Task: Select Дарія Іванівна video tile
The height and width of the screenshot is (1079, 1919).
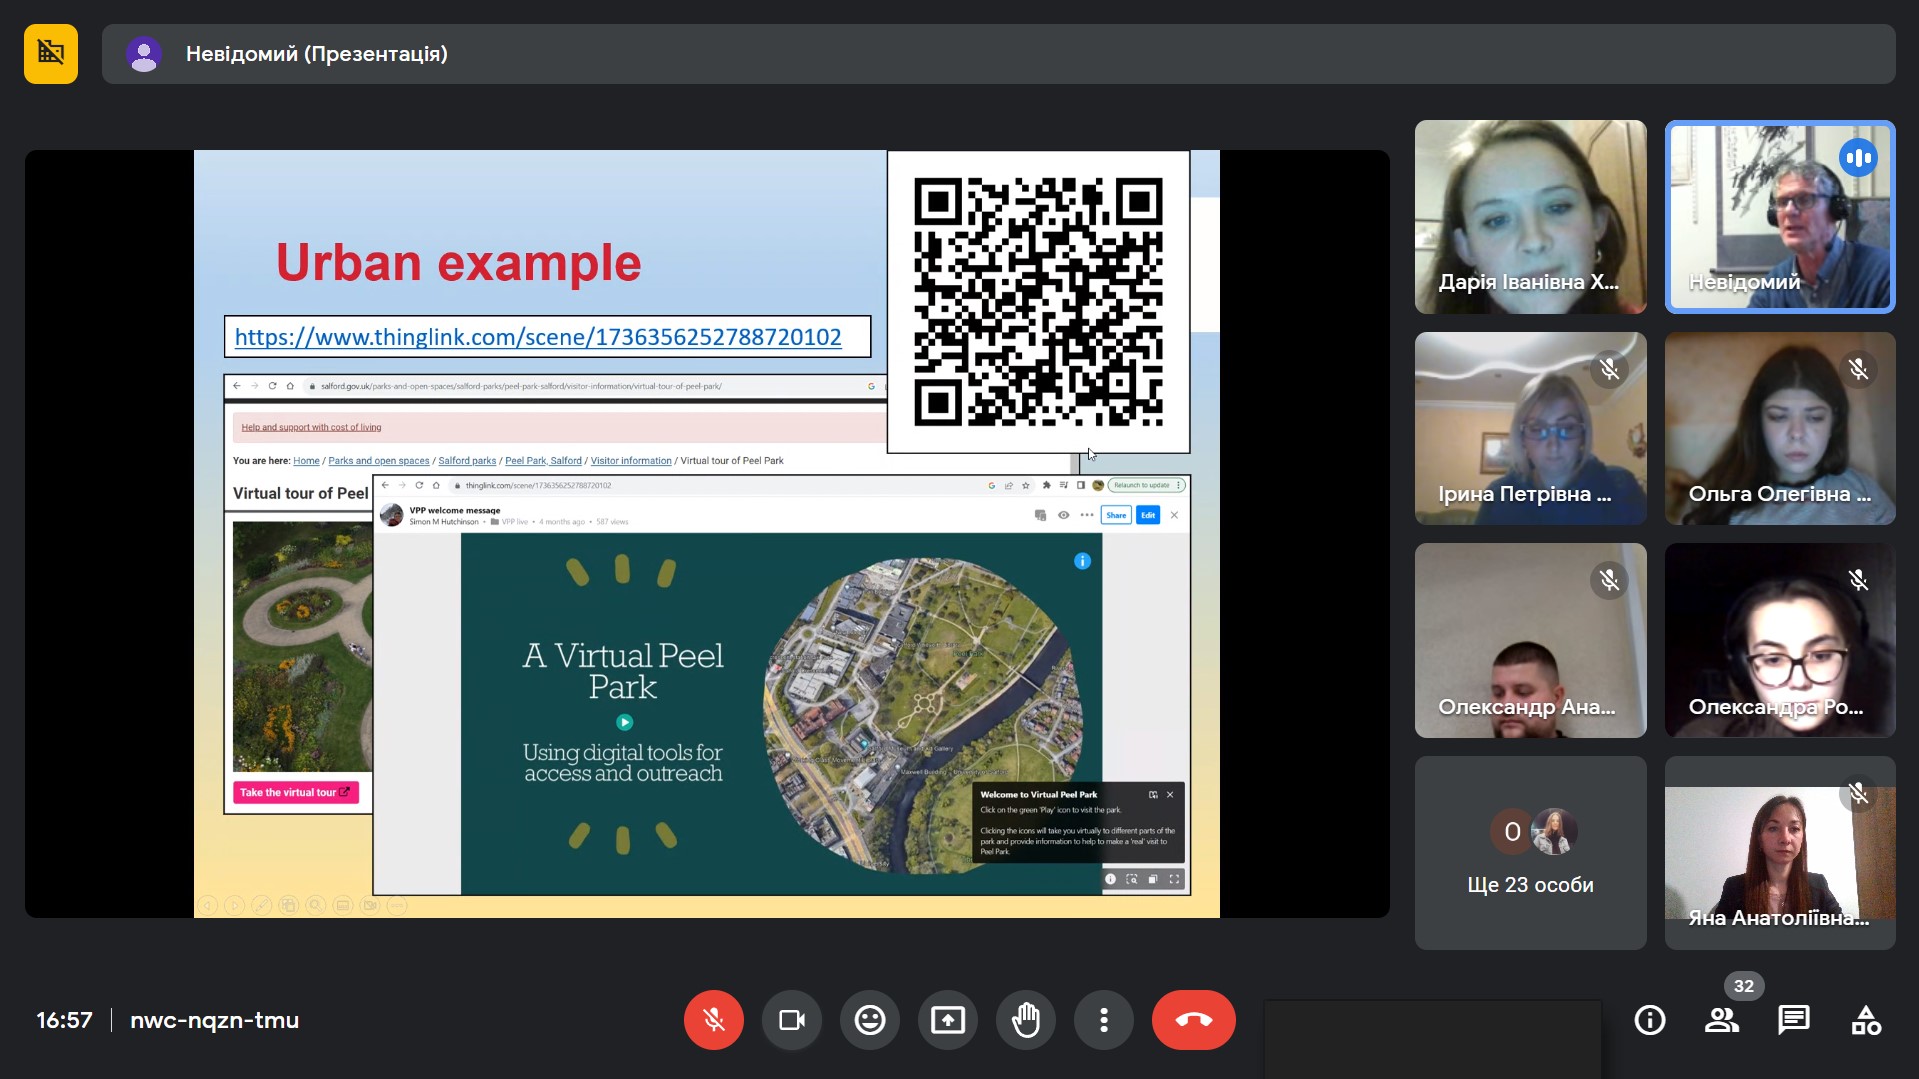Action: (x=1530, y=217)
